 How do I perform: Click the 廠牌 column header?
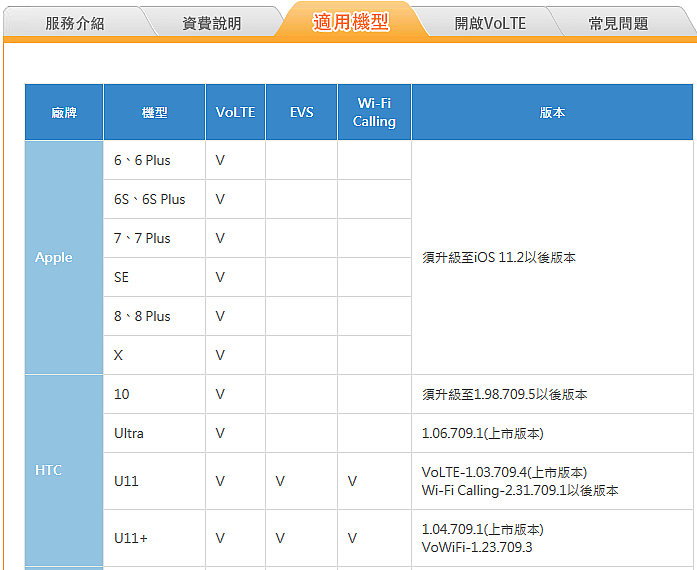(64, 112)
